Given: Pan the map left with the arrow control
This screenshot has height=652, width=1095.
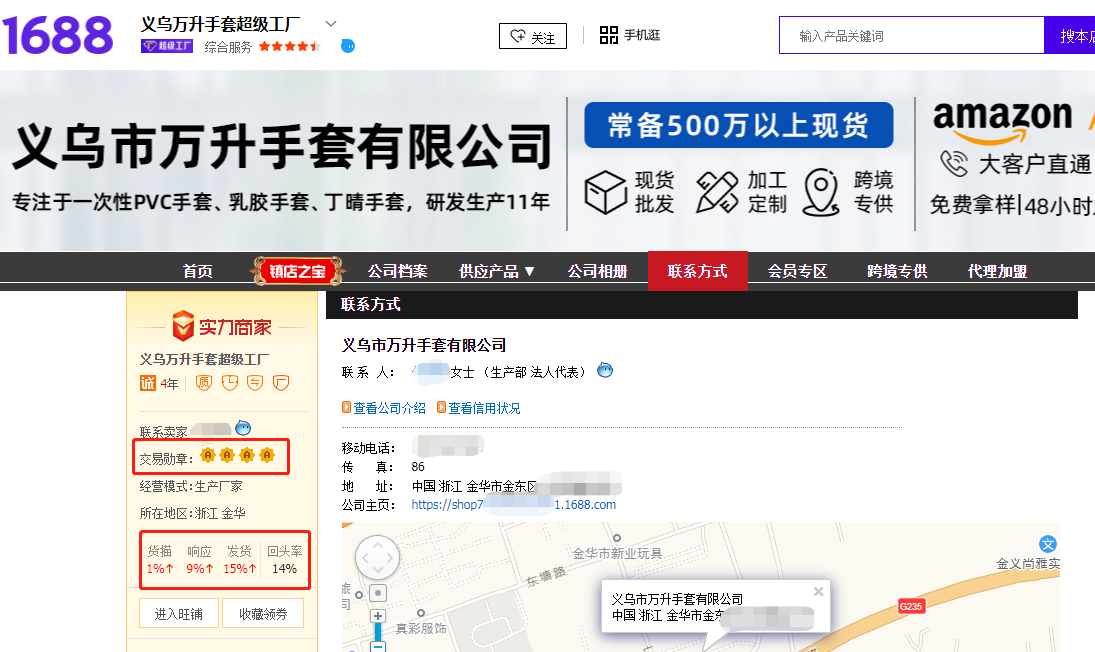Looking at the screenshot, I should [x=363, y=558].
